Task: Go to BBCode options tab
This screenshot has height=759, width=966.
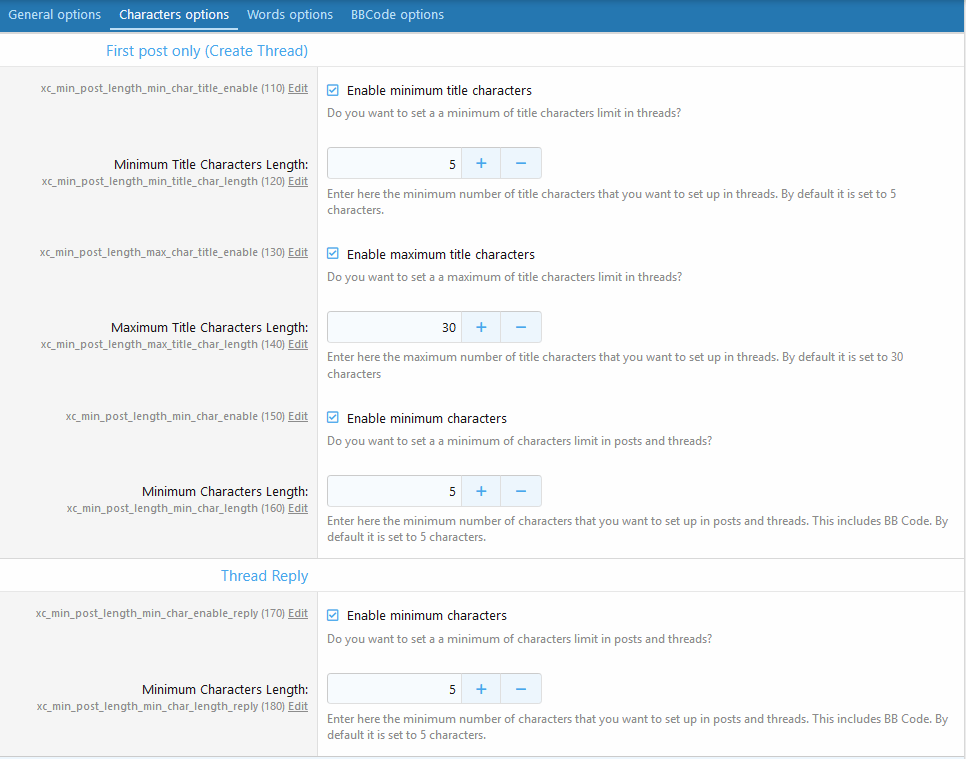Action: click(397, 15)
